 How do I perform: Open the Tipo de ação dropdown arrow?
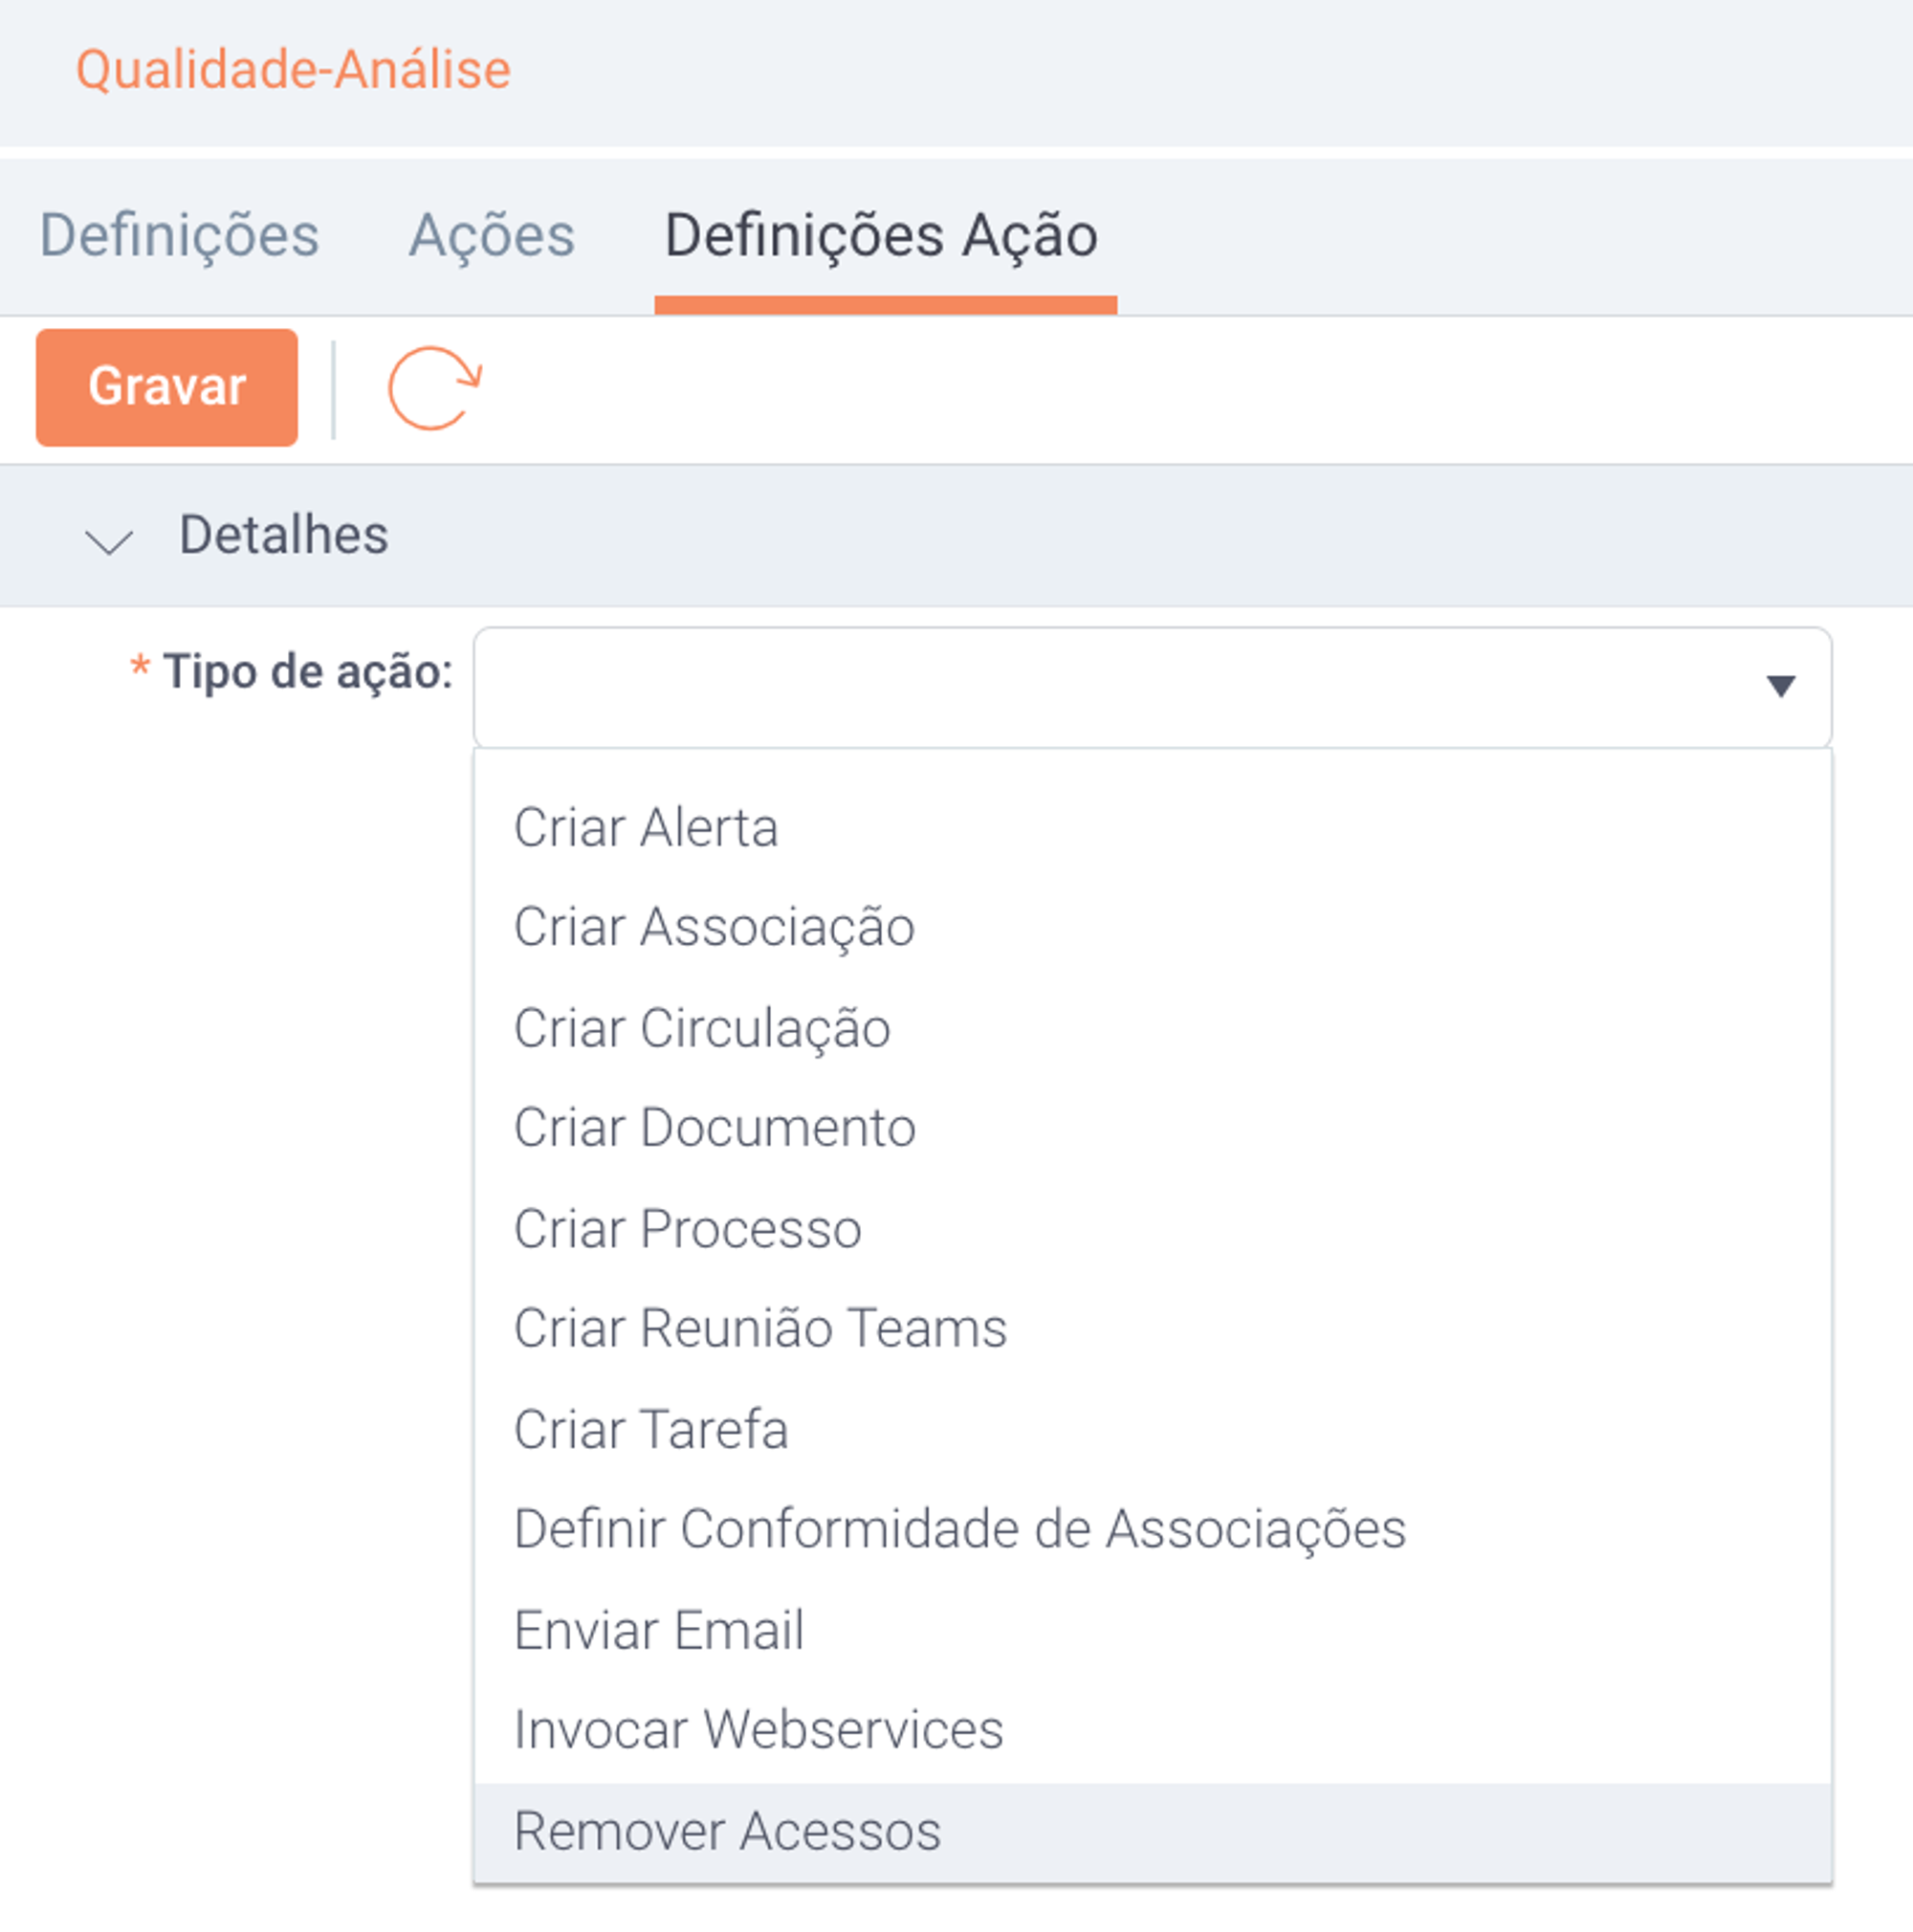[x=1780, y=686]
